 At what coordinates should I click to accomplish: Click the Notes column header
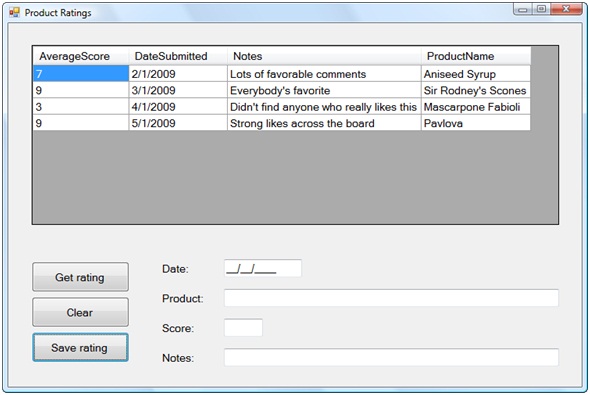[324, 56]
